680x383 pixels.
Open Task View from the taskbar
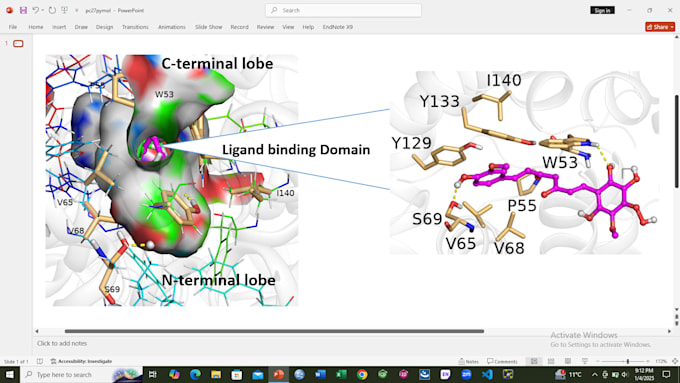153,374
